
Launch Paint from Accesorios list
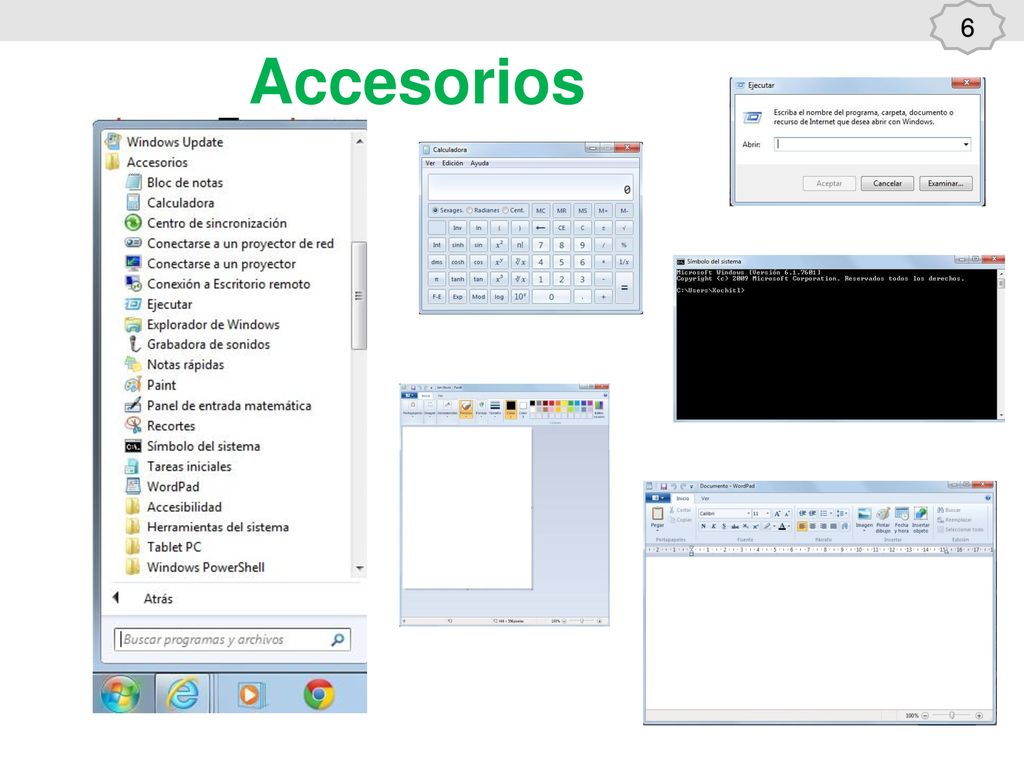(150, 385)
